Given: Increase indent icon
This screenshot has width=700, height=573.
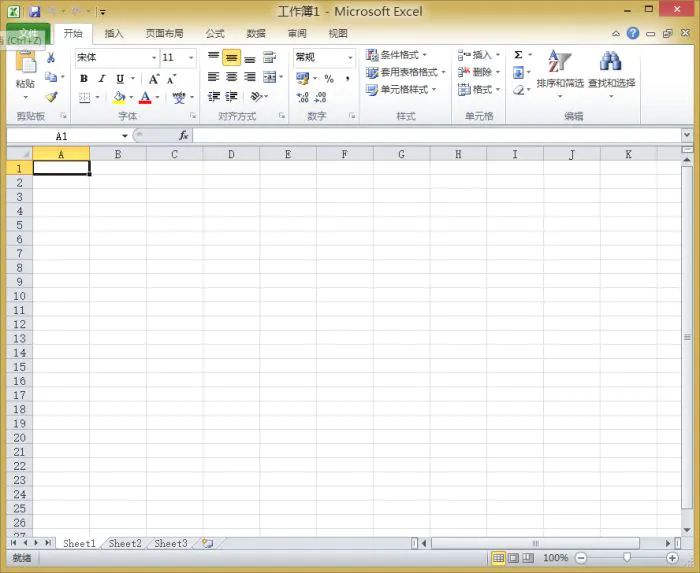Looking at the screenshot, I should point(231,96).
